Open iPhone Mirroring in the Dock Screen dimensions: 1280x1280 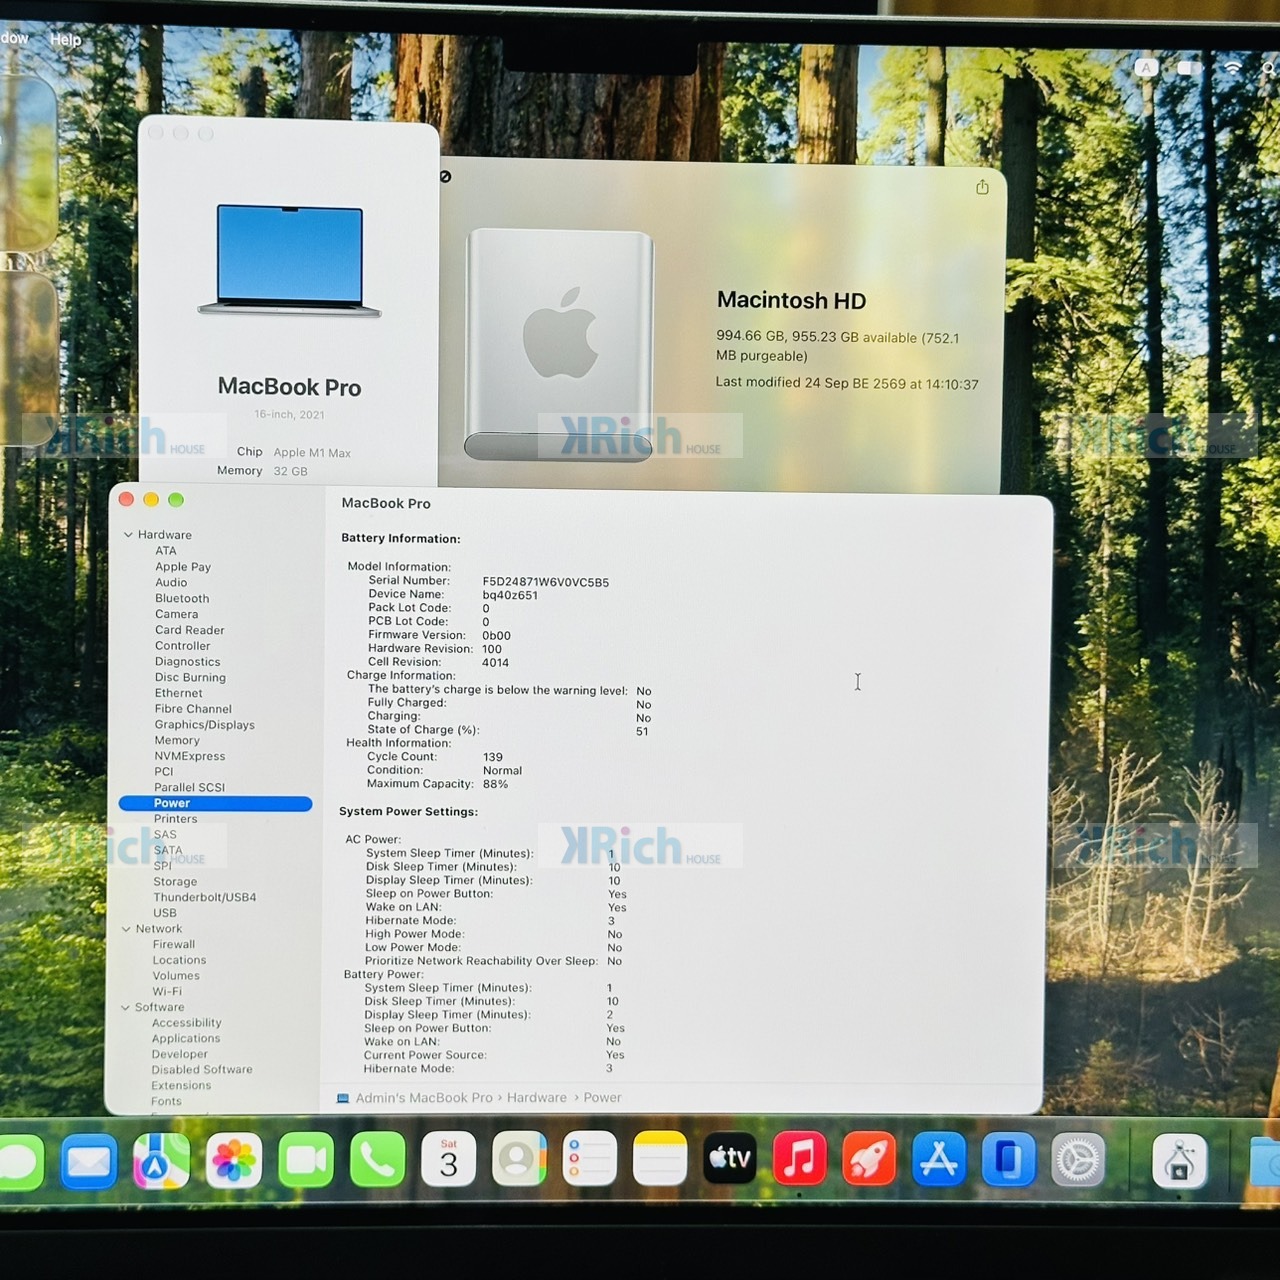(1009, 1160)
